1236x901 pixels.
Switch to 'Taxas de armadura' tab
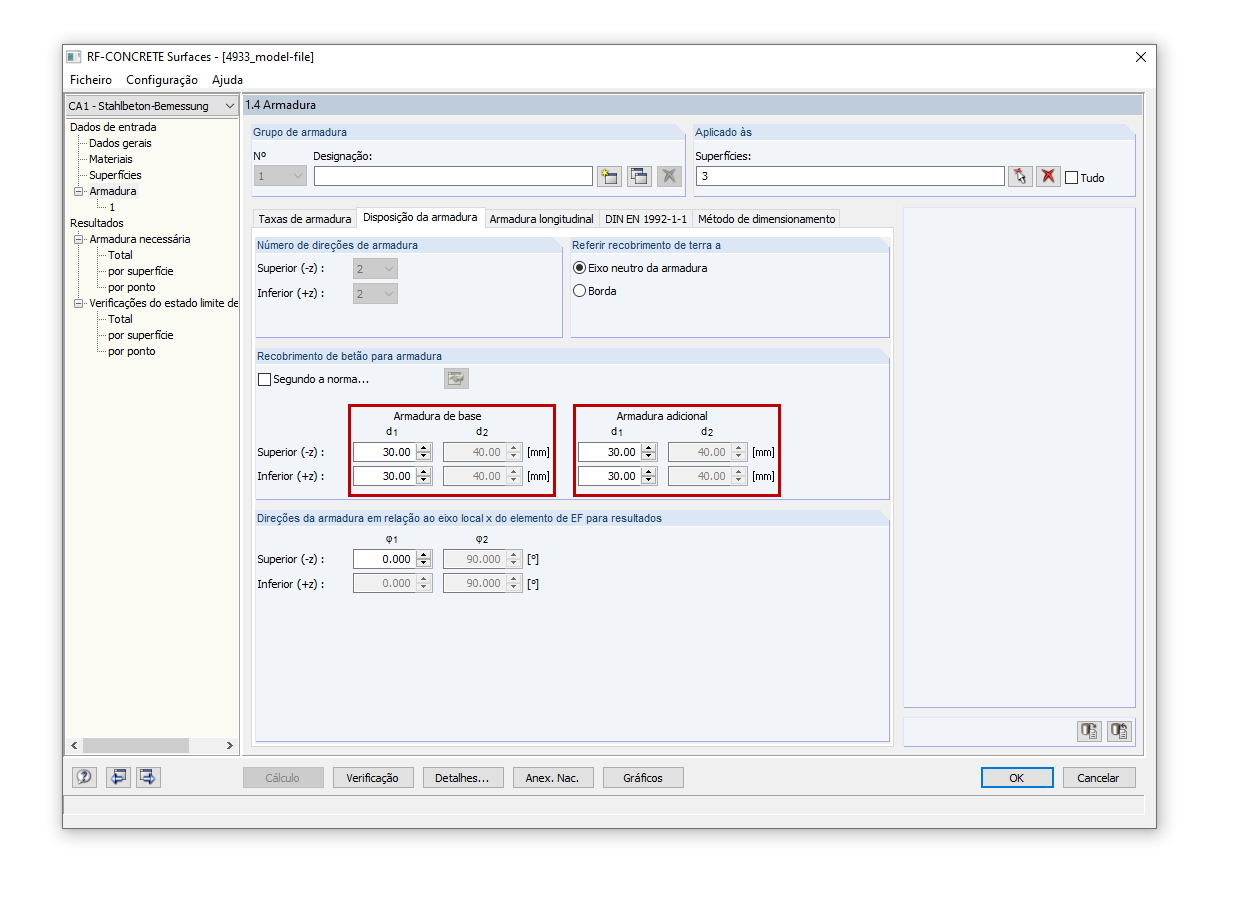pyautogui.click(x=305, y=219)
